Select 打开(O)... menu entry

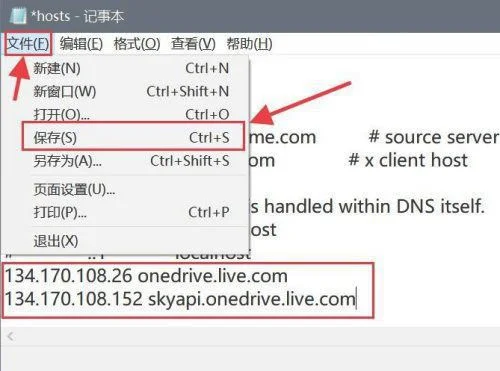point(131,115)
